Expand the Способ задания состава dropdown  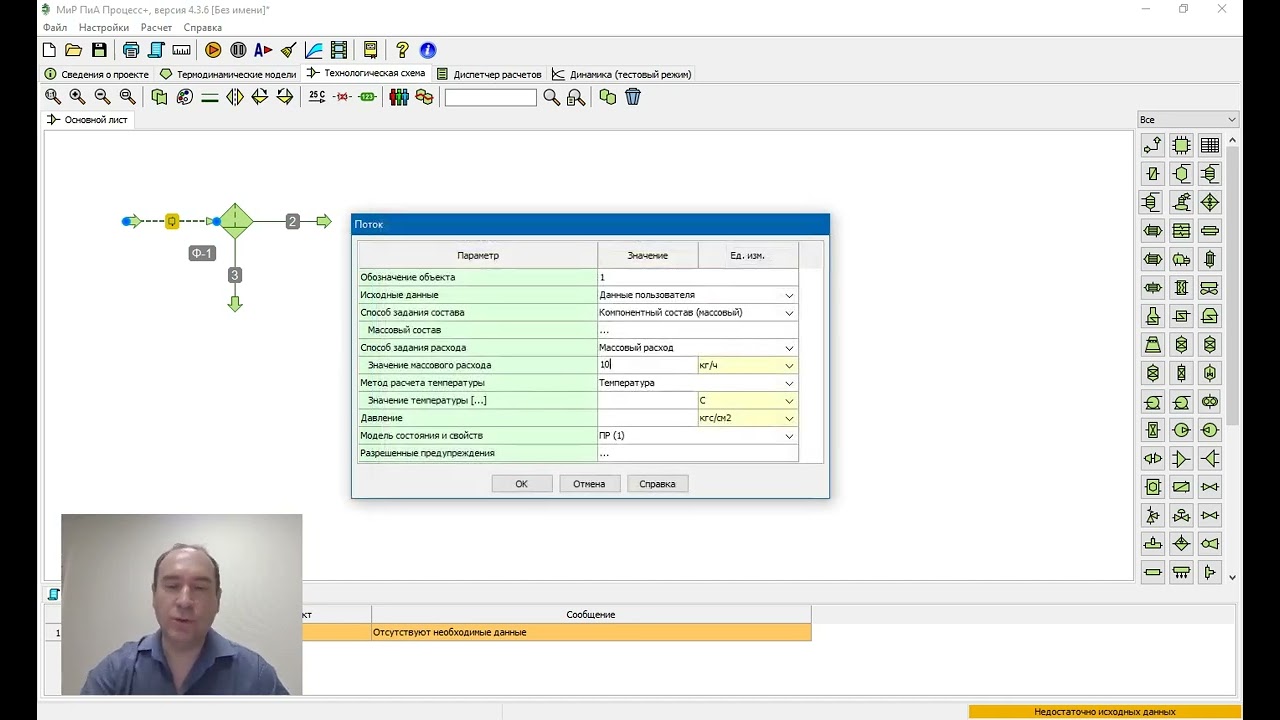789,313
